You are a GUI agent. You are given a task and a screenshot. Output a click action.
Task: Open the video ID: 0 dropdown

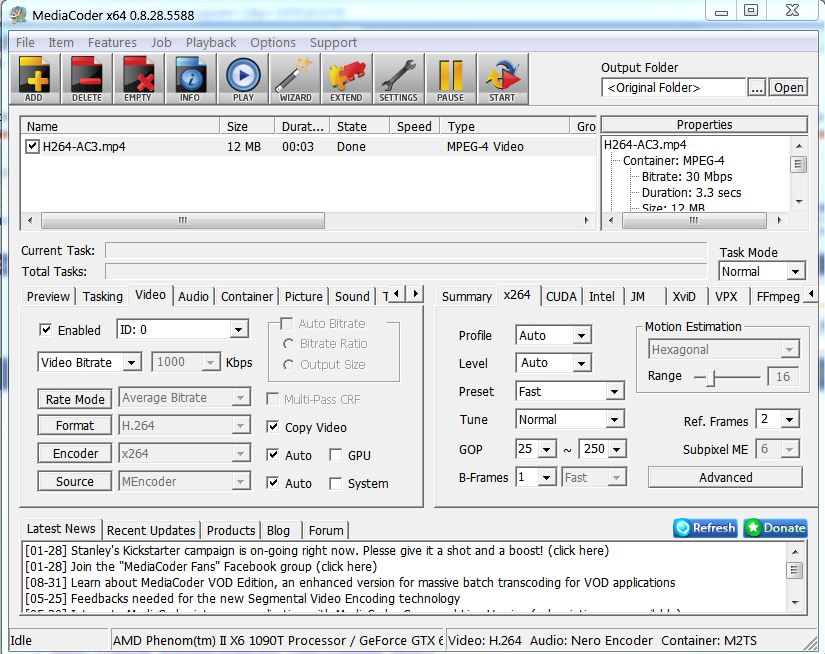(x=183, y=329)
